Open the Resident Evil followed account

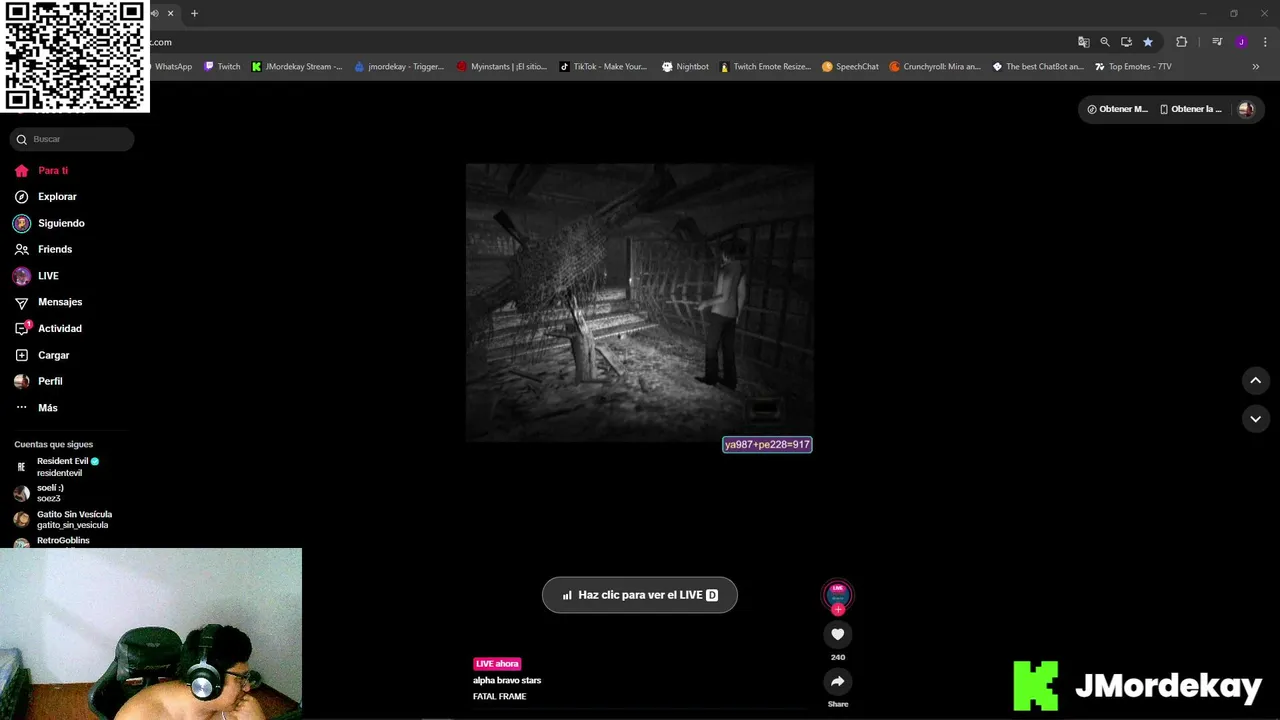point(66,467)
